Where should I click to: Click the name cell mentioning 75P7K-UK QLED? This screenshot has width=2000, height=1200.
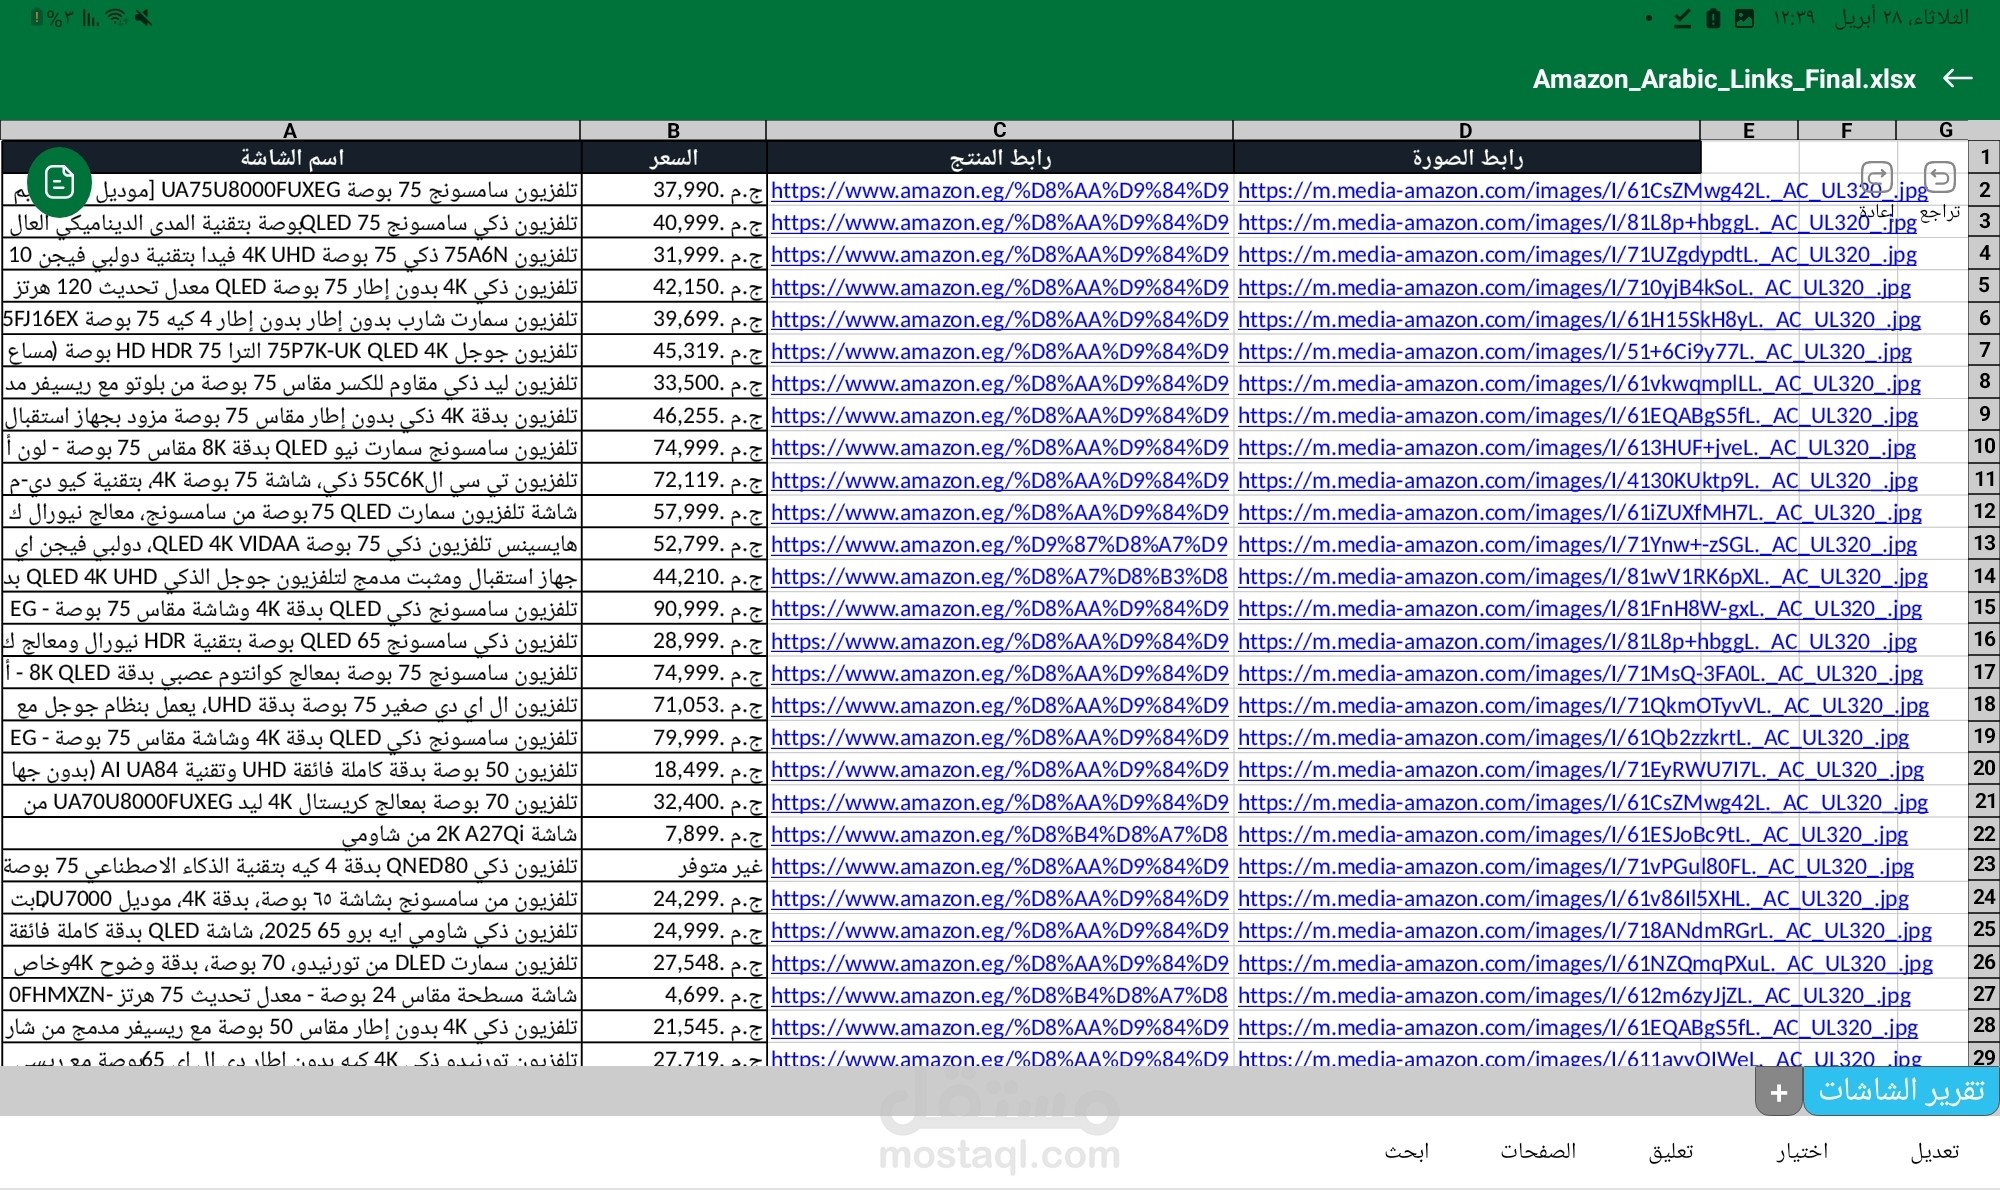[292, 351]
